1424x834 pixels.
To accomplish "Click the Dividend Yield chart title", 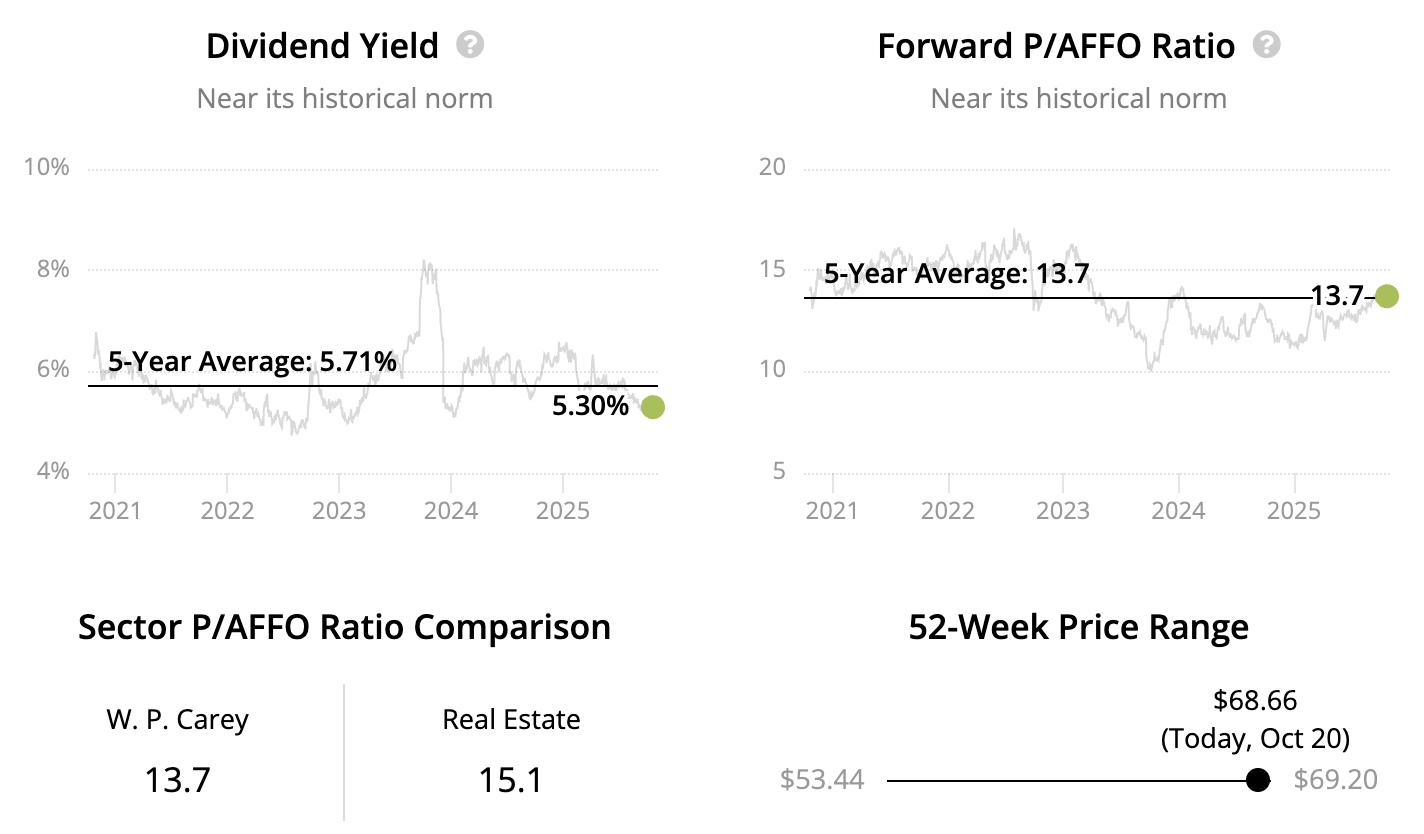I will pos(322,46).
